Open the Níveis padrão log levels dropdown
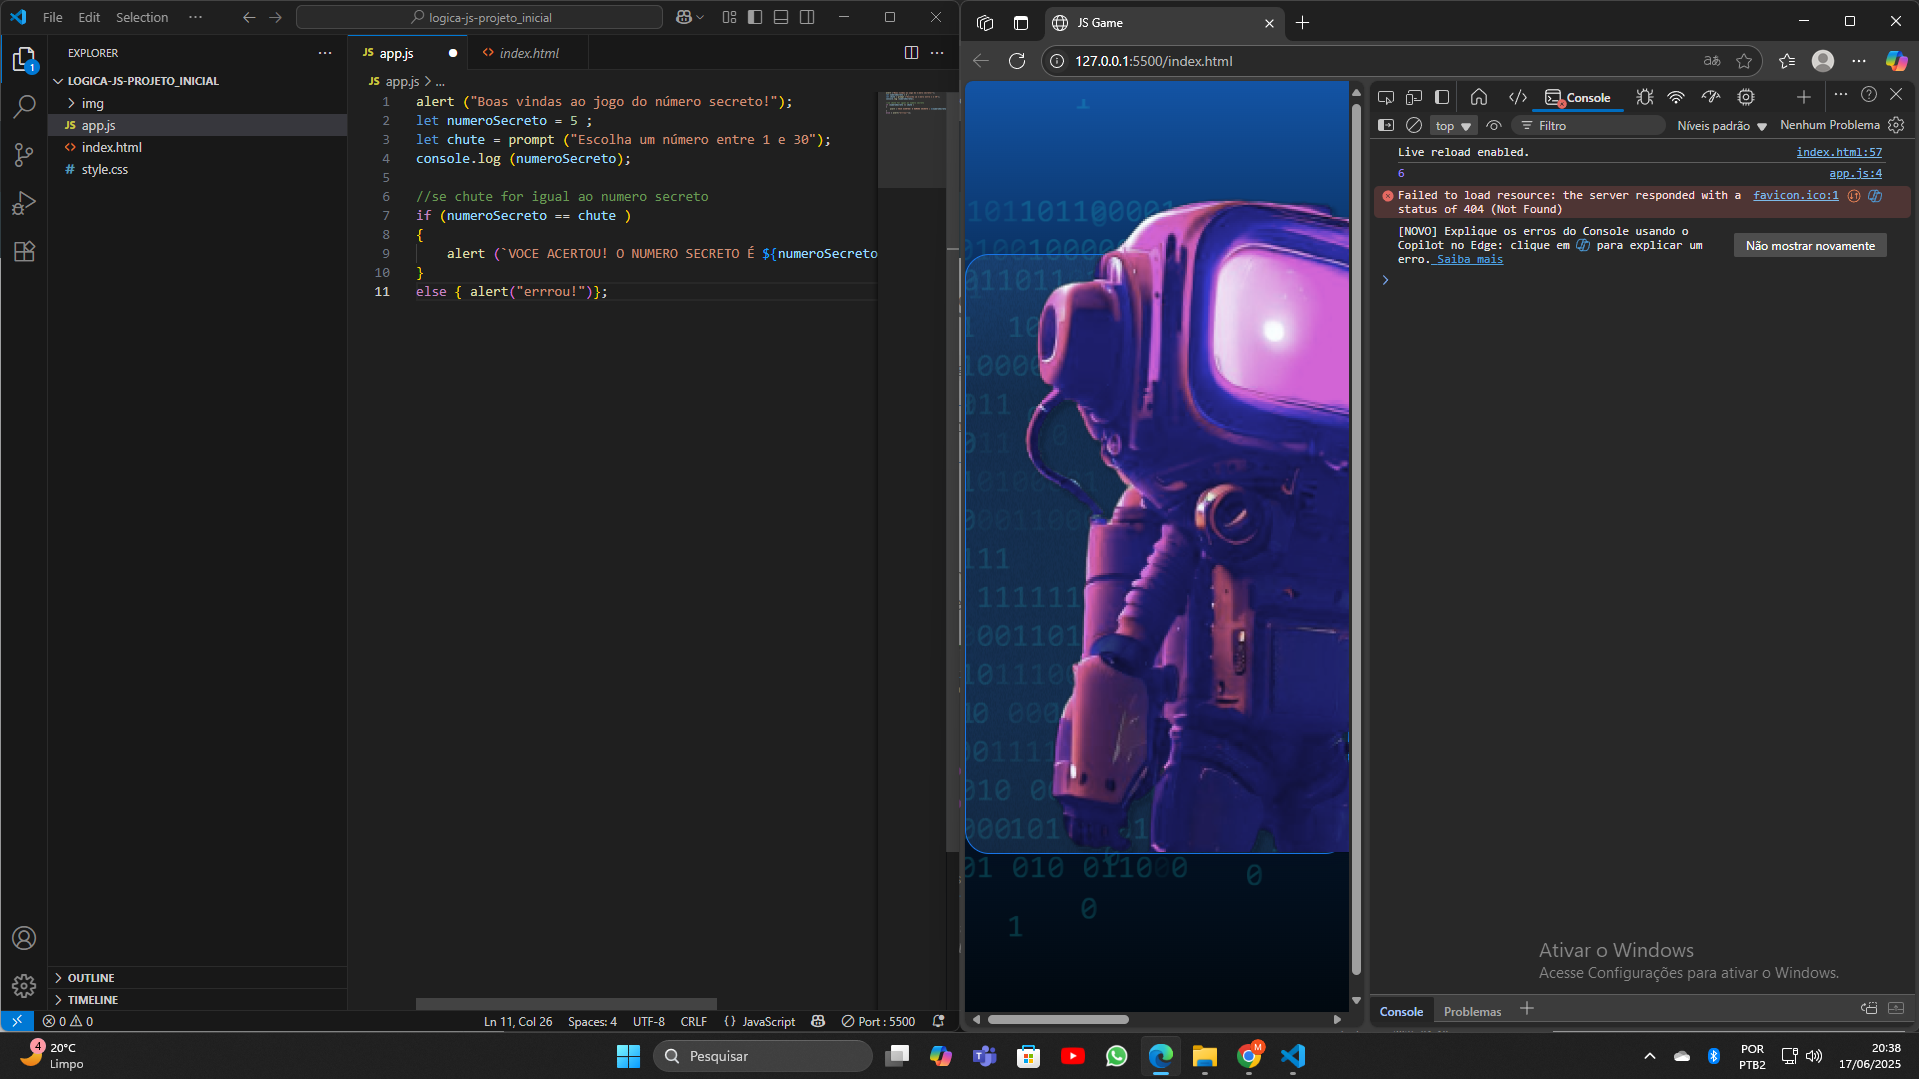The width and height of the screenshot is (1919, 1079). click(x=1722, y=126)
